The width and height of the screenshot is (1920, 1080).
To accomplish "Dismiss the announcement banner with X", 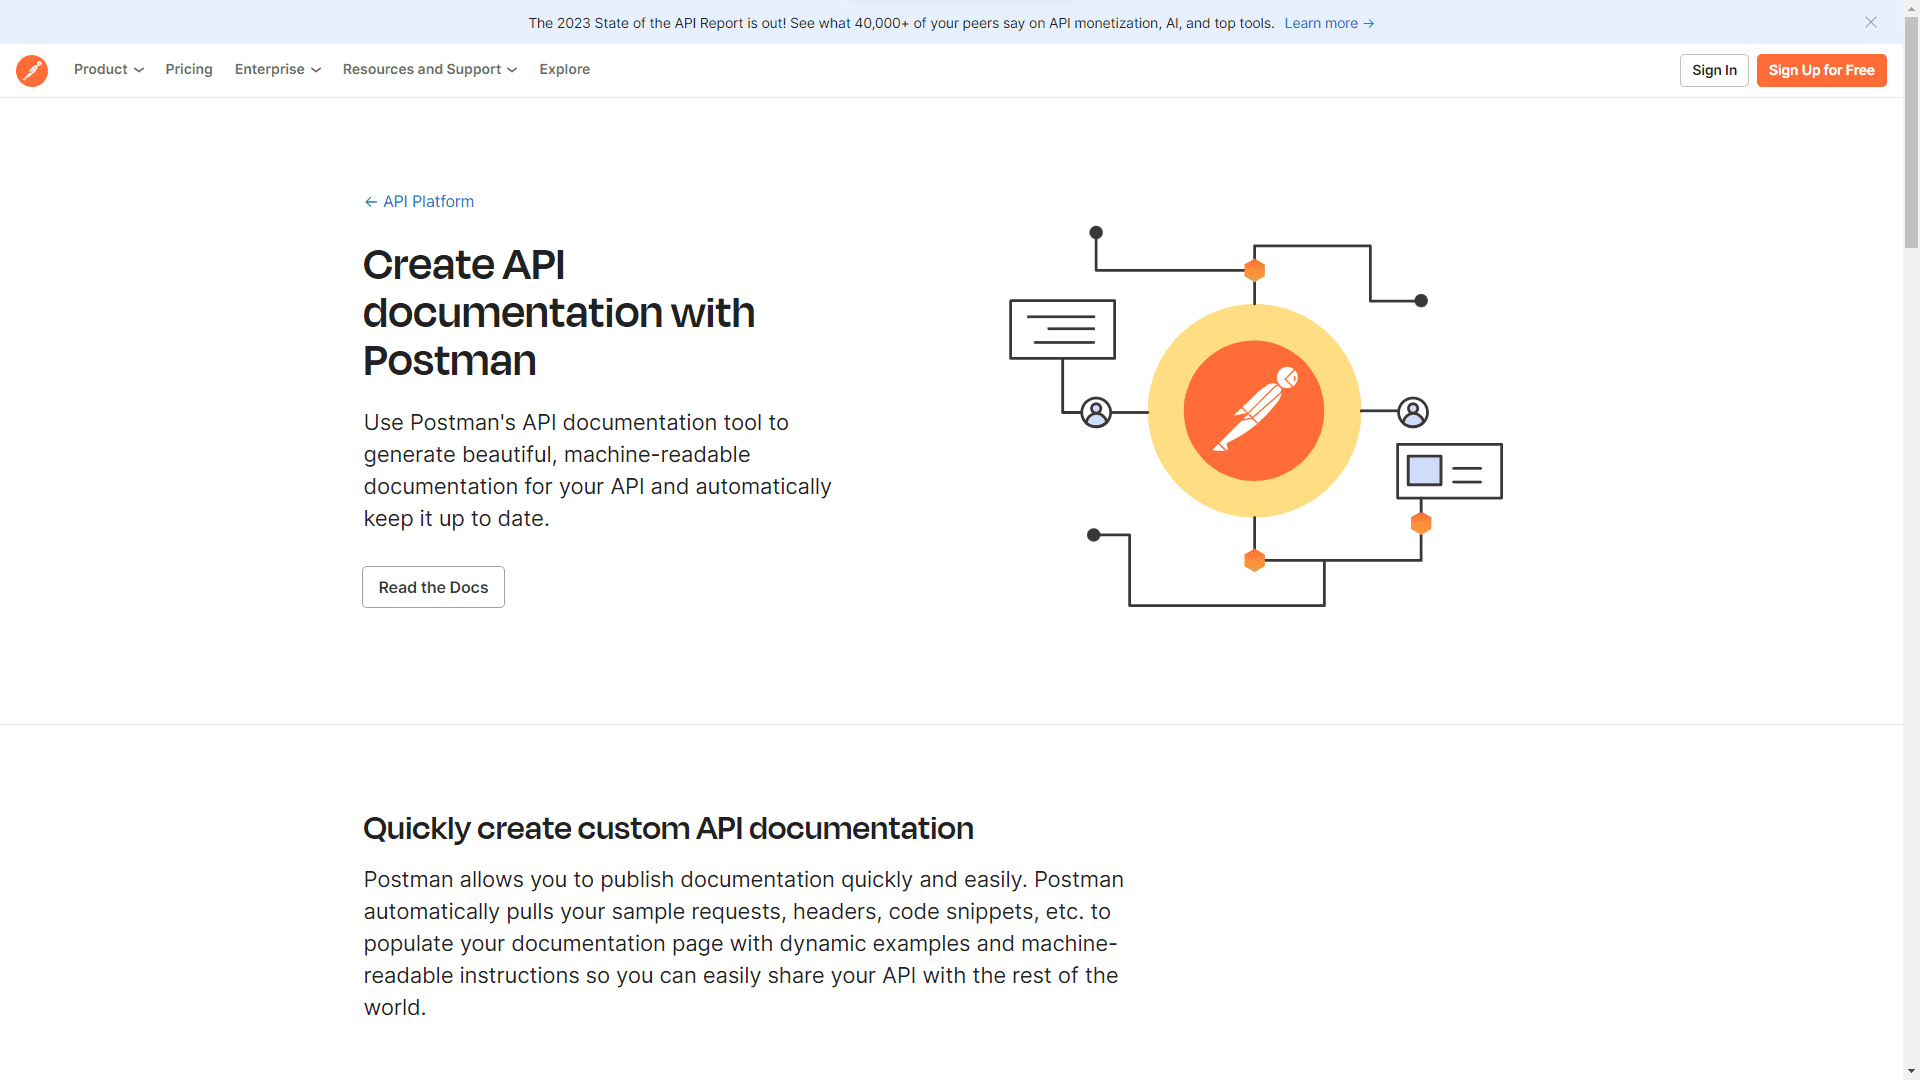I will tap(1870, 22).
